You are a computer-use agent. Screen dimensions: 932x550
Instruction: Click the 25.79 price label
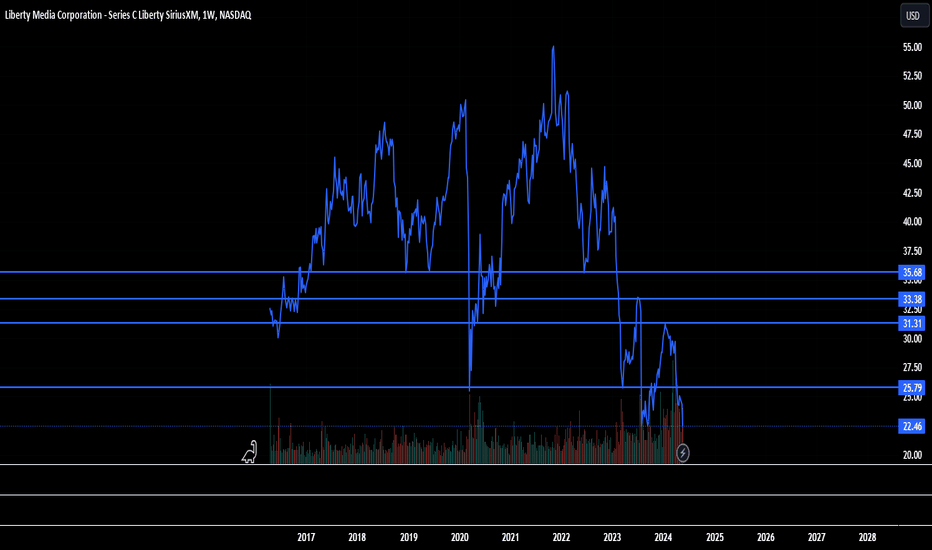coord(912,388)
